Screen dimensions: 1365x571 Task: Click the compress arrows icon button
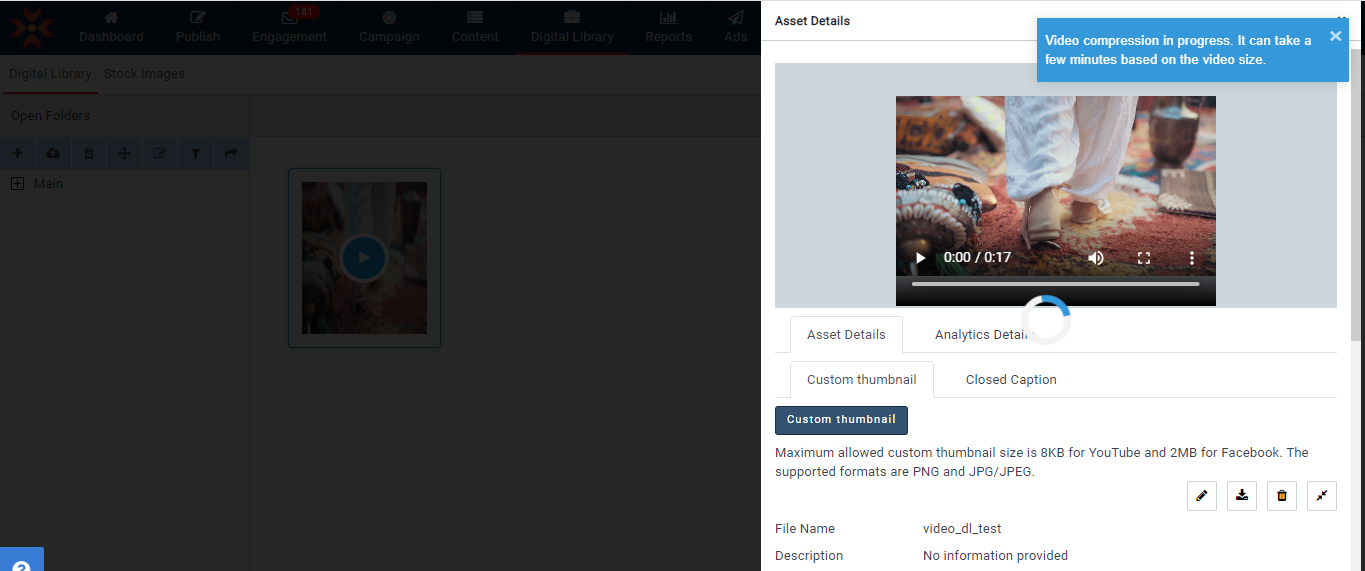point(1321,496)
